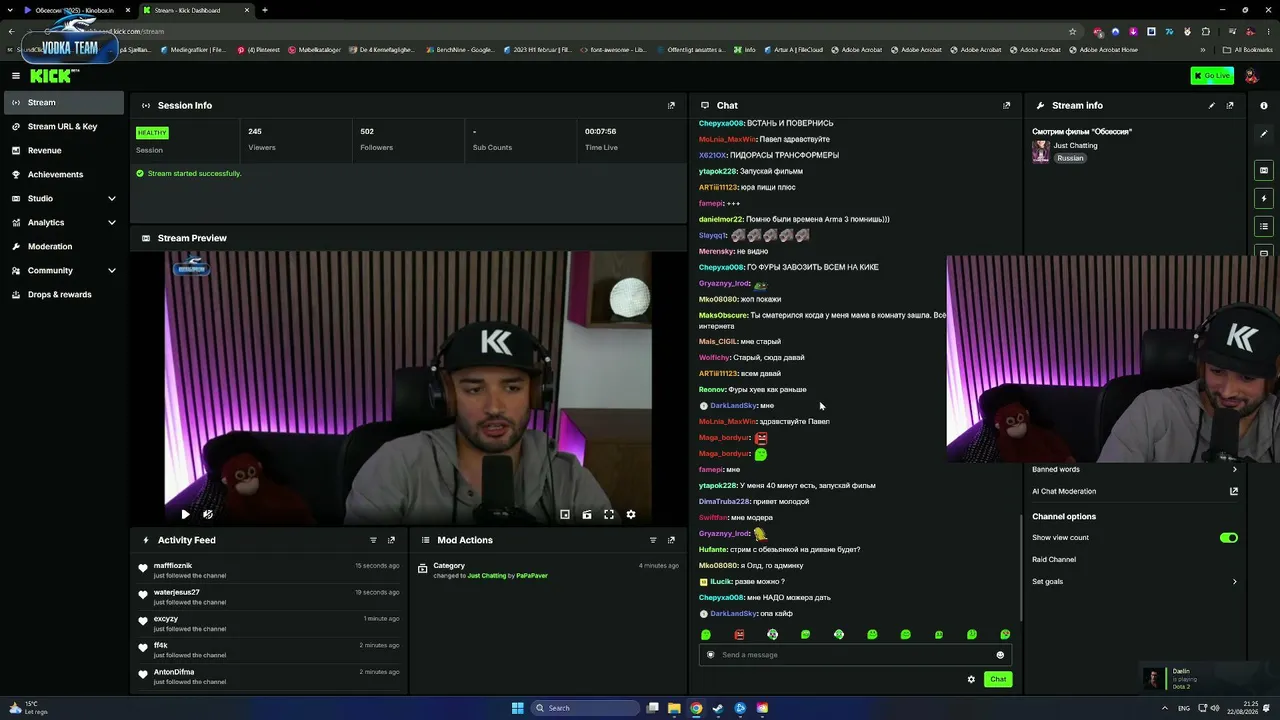Viewport: 1280px width, 720px height.
Task: Click the Go Live button
Action: pos(1212,76)
